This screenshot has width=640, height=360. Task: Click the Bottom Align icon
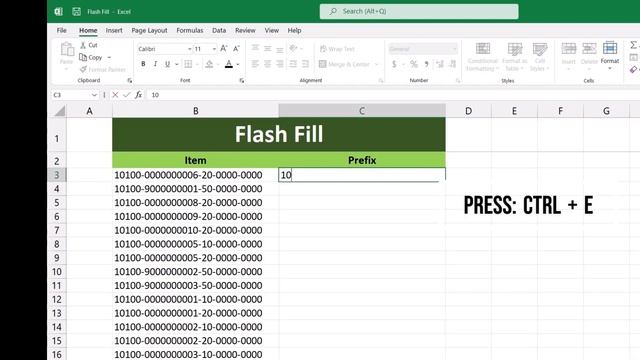pos(280,49)
